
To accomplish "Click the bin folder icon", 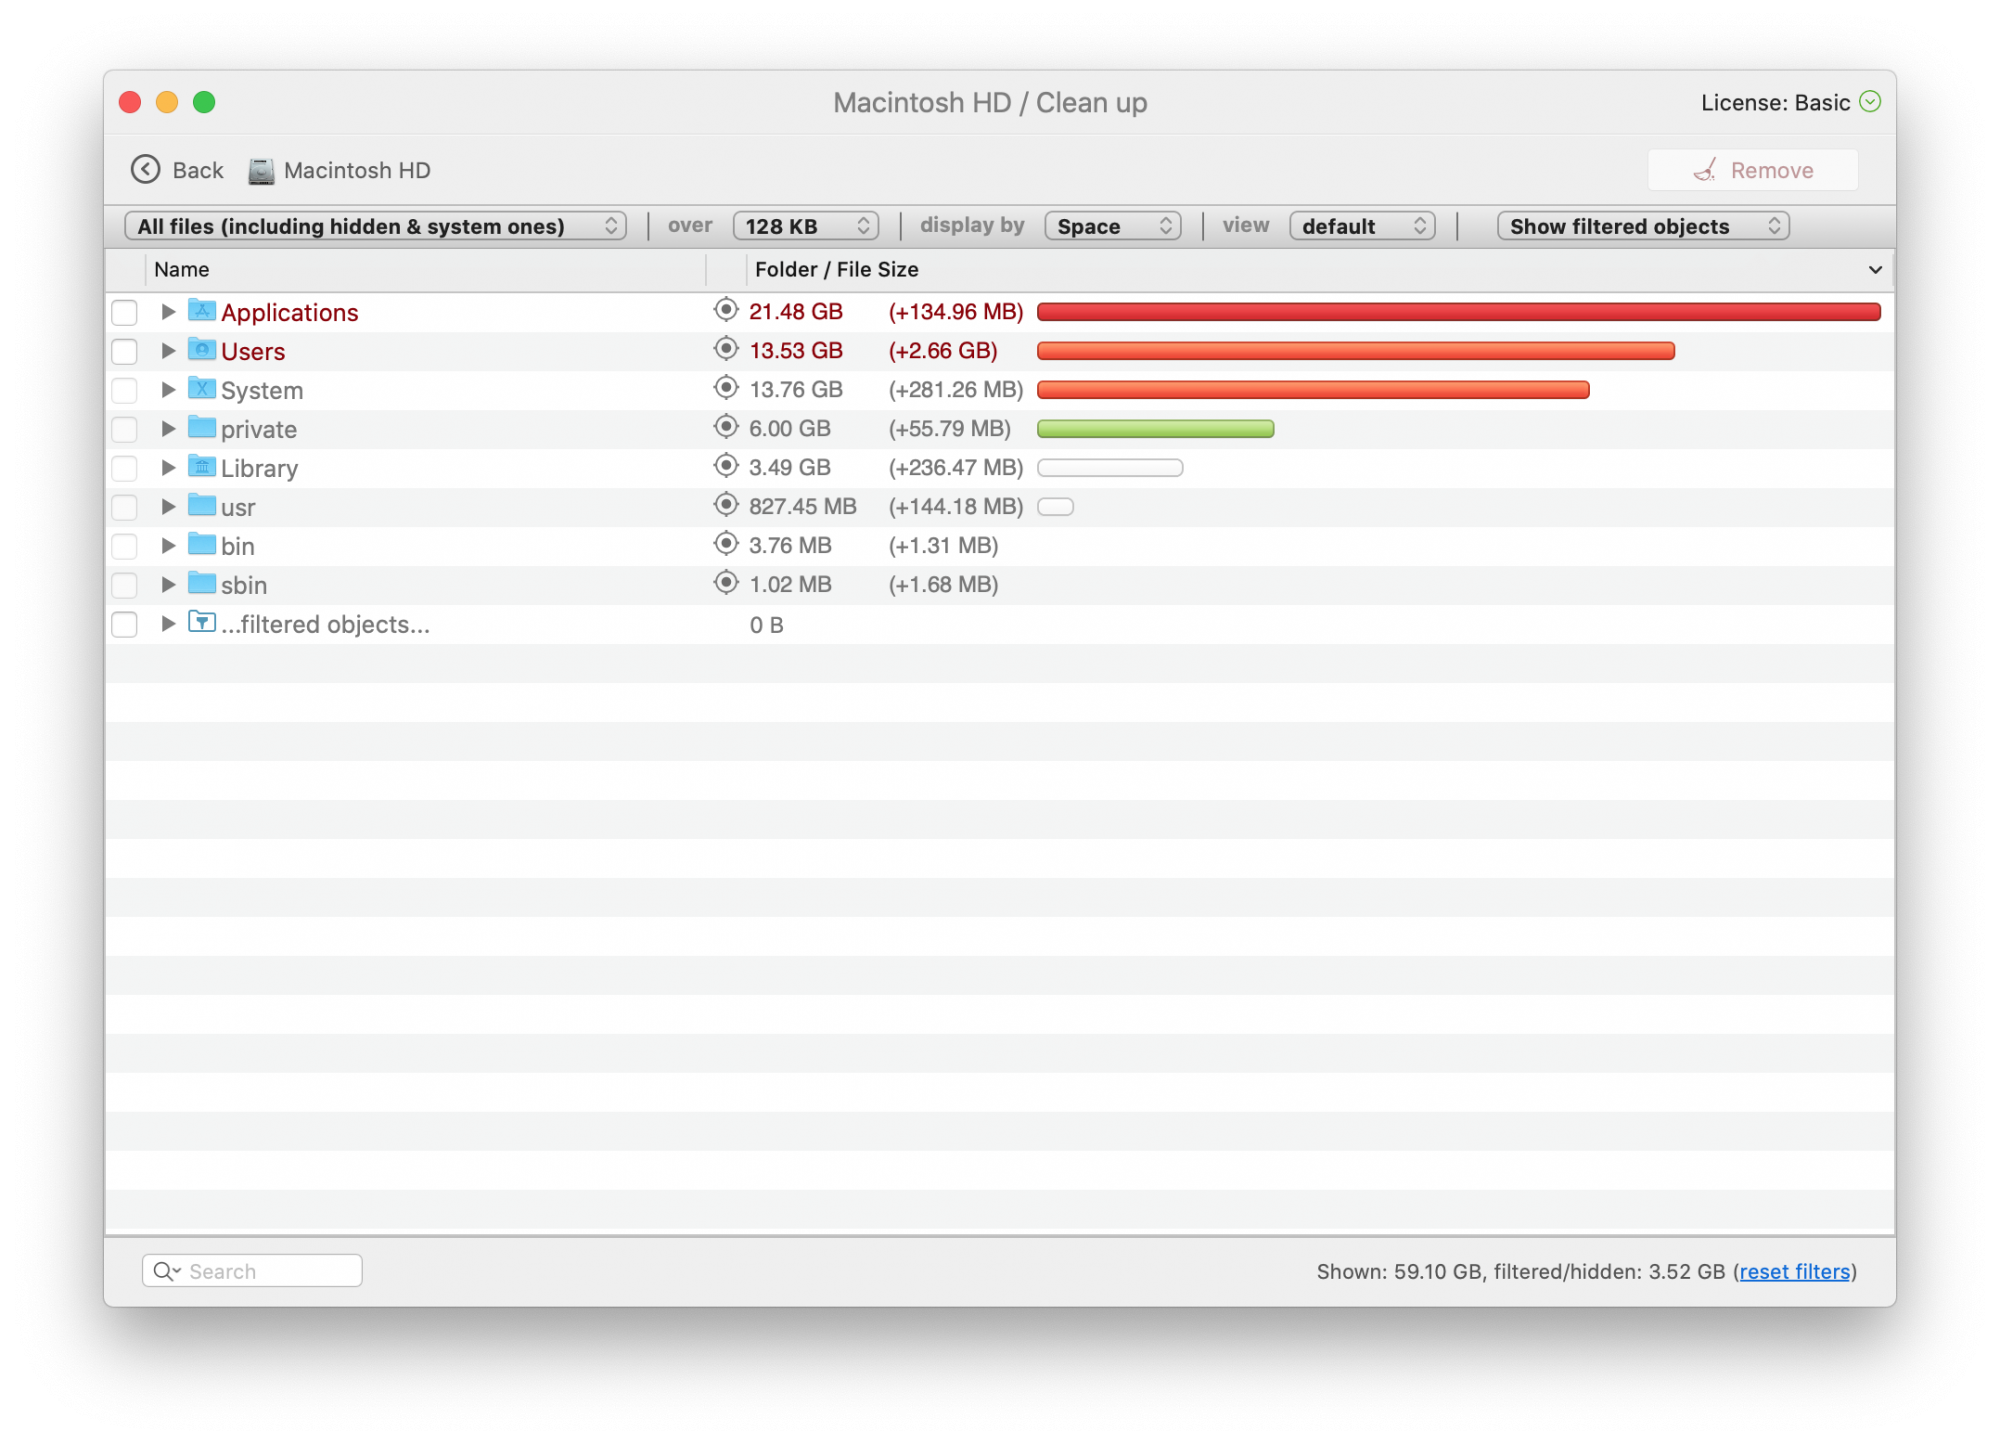I will 202,545.
